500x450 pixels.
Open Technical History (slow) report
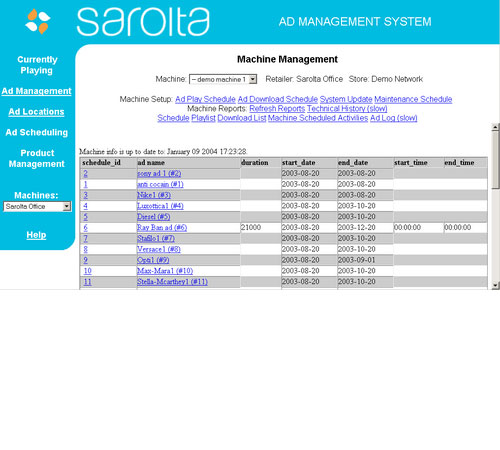[x=347, y=109]
